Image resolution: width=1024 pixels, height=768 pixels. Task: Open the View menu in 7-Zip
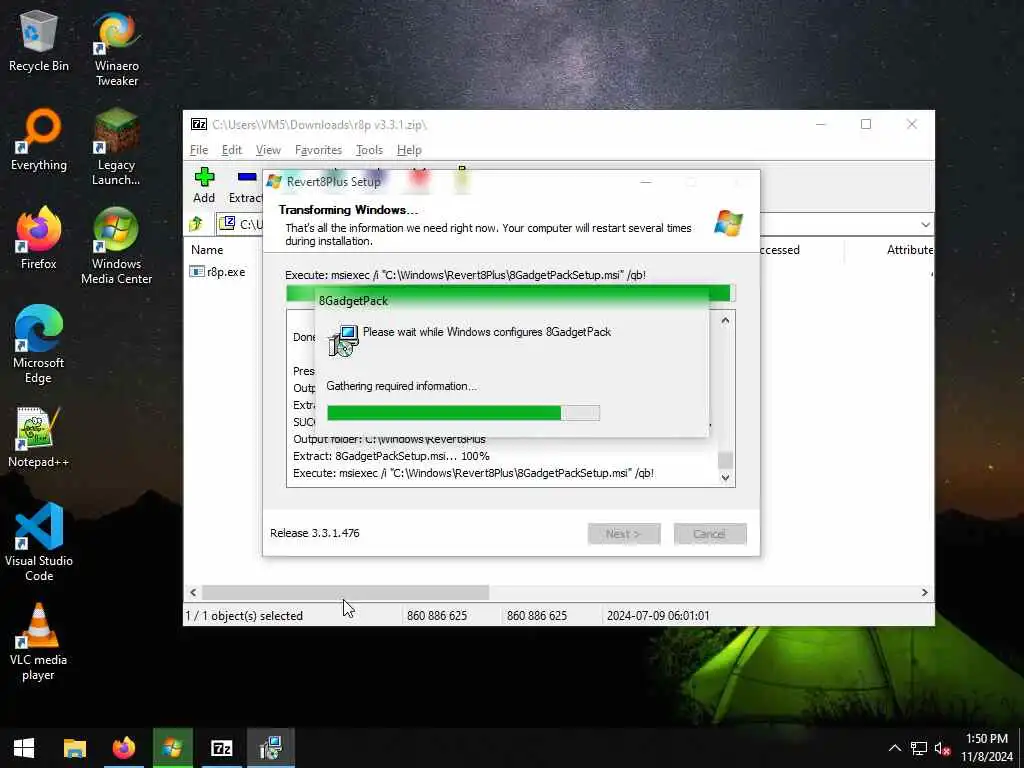click(268, 150)
